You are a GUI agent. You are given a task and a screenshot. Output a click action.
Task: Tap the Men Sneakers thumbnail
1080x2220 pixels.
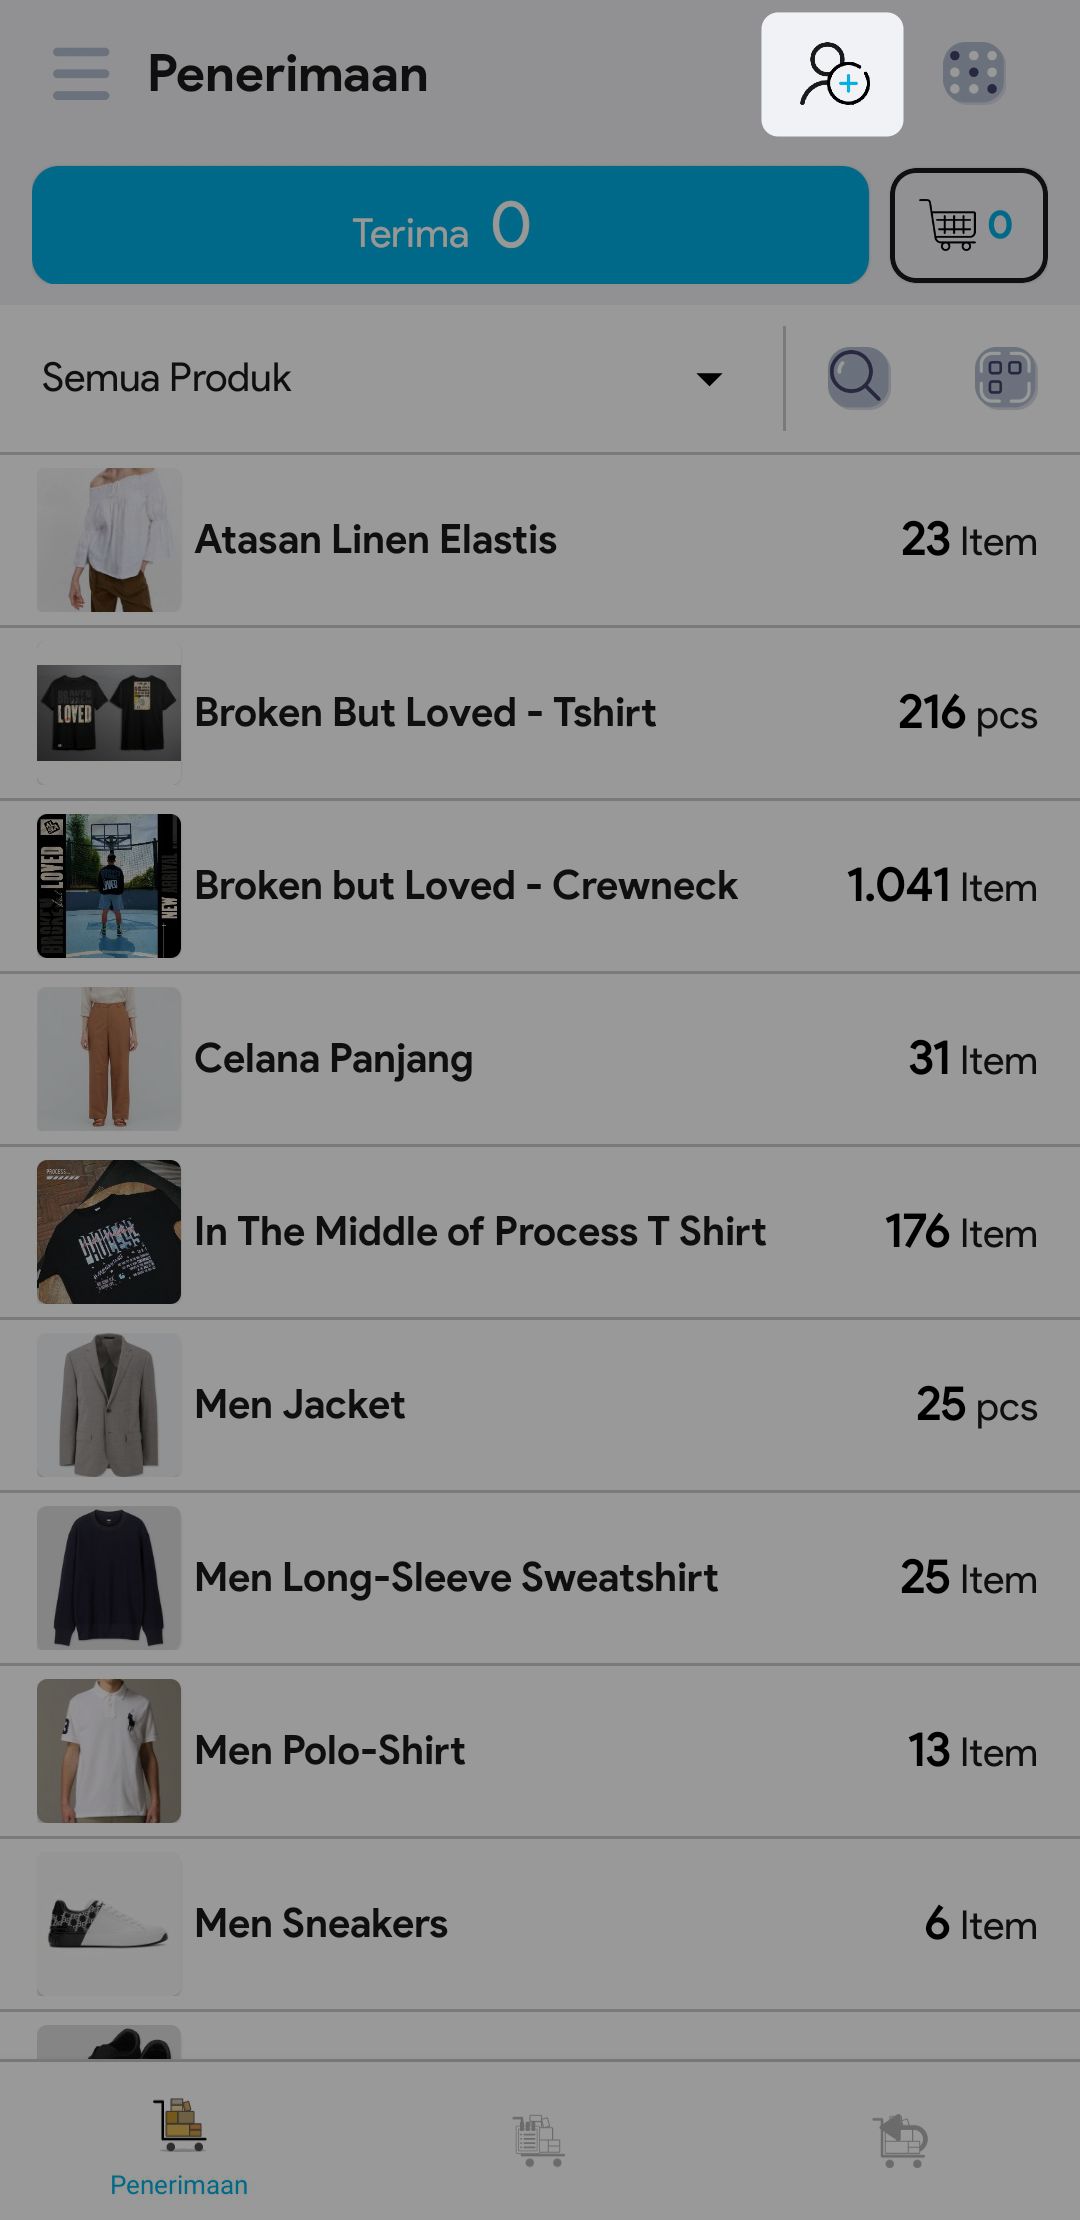tap(109, 1924)
